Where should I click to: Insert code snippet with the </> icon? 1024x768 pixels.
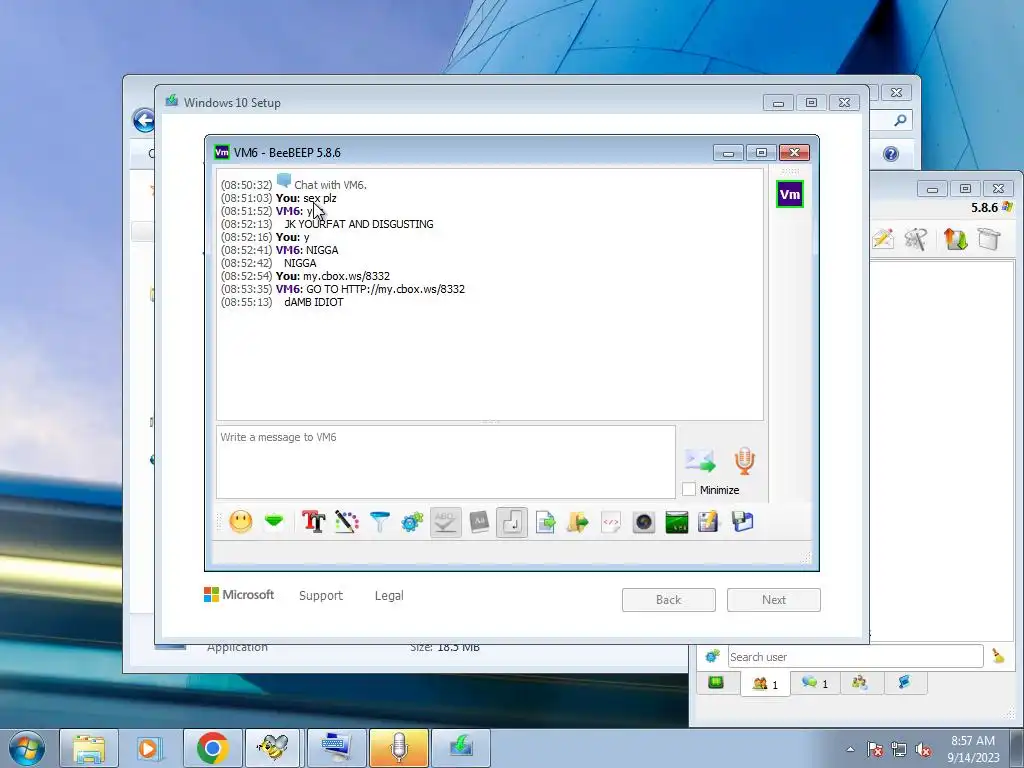coord(611,522)
